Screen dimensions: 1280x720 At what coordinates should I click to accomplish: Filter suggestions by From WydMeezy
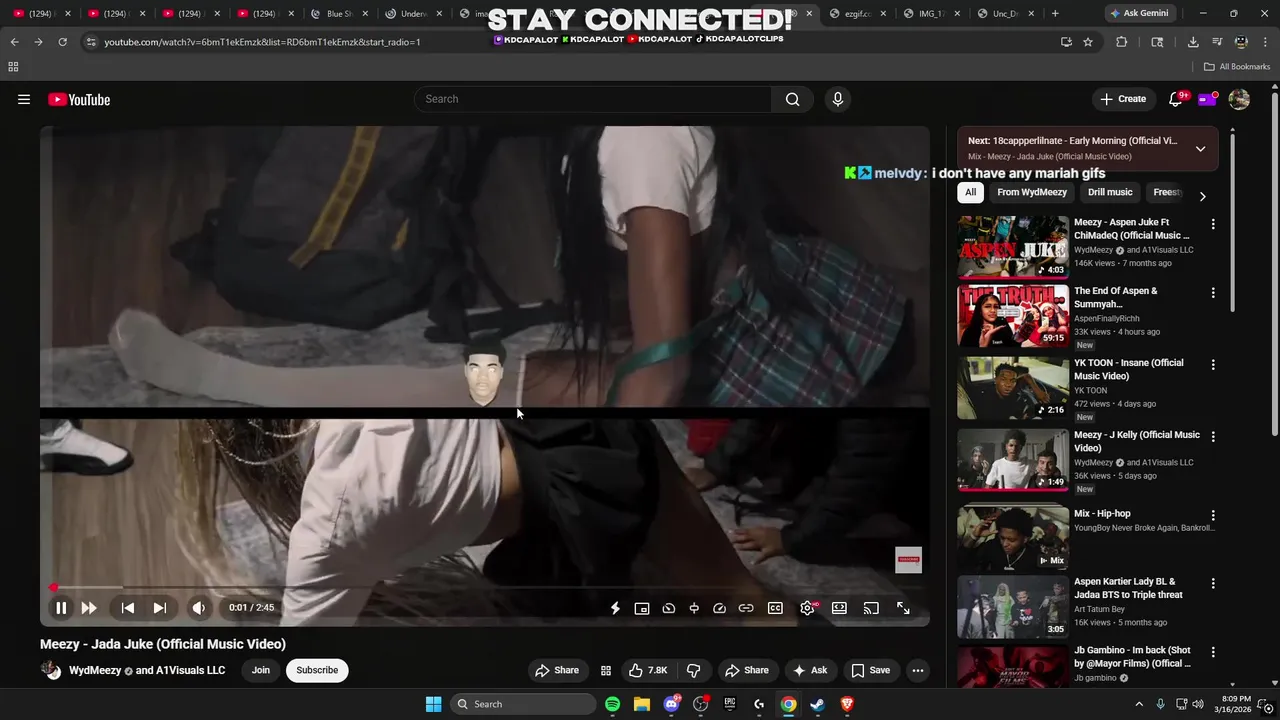click(x=1032, y=192)
